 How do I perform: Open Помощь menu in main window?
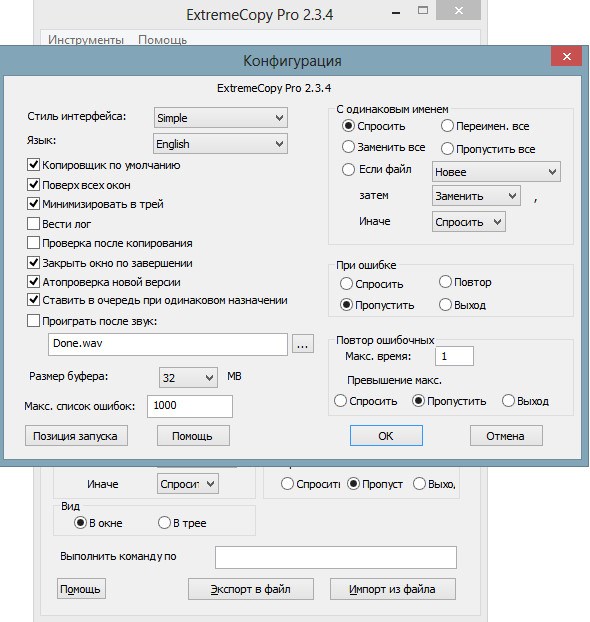point(162,40)
